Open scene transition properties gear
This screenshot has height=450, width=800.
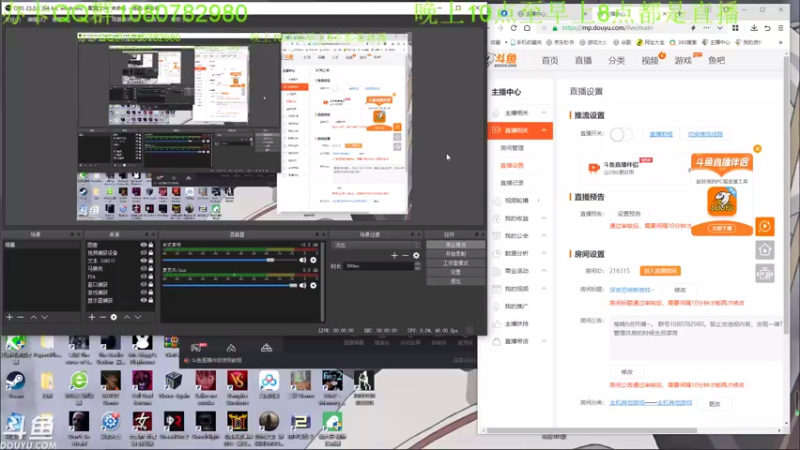click(416, 255)
